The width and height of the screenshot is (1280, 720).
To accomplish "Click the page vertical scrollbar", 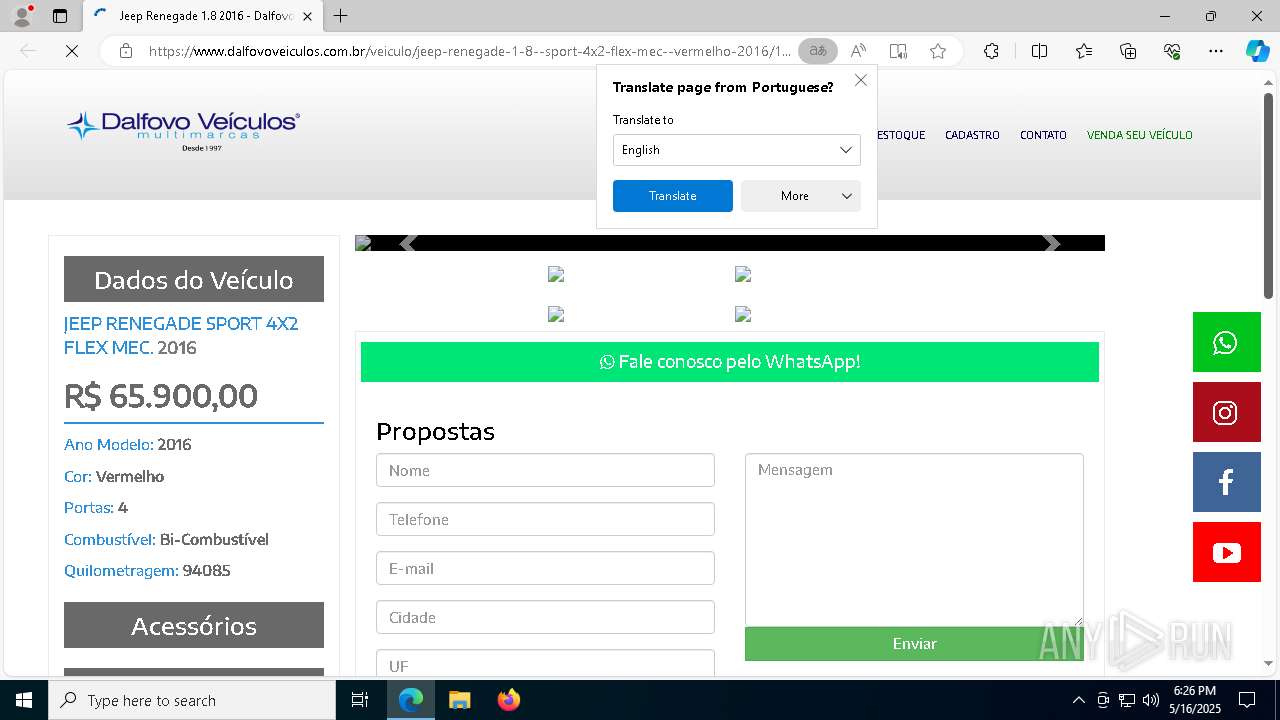I will 1269,195.
